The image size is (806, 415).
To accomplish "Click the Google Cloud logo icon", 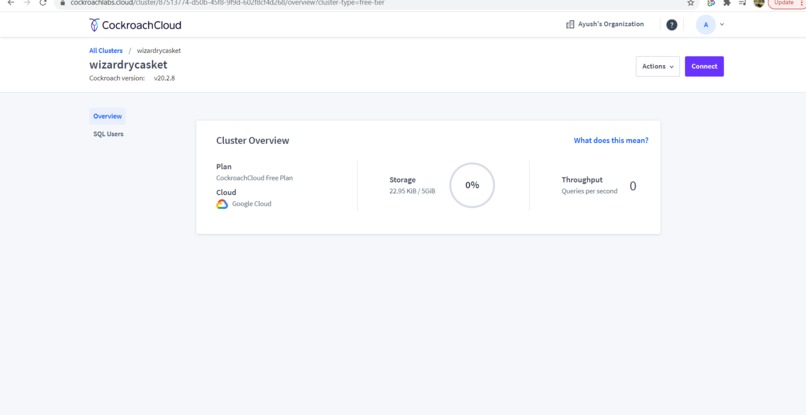I will [222, 204].
